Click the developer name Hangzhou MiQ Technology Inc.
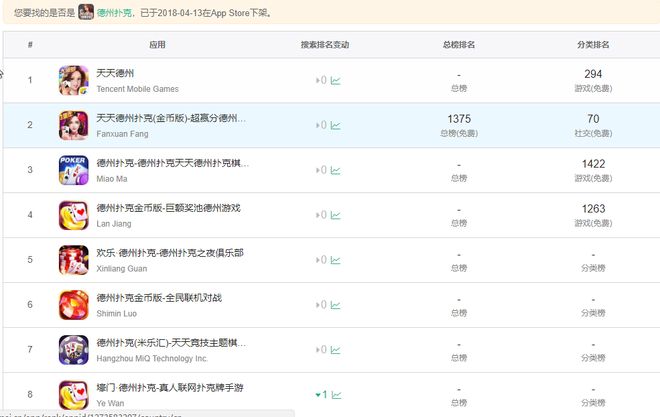Image resolution: width=660 pixels, height=417 pixels. point(152,359)
